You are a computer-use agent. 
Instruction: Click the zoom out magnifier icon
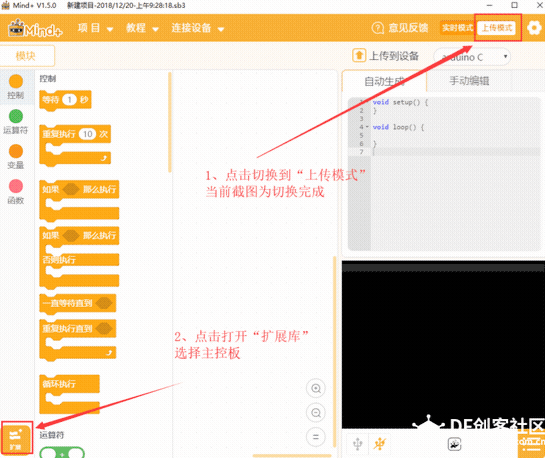point(316,412)
